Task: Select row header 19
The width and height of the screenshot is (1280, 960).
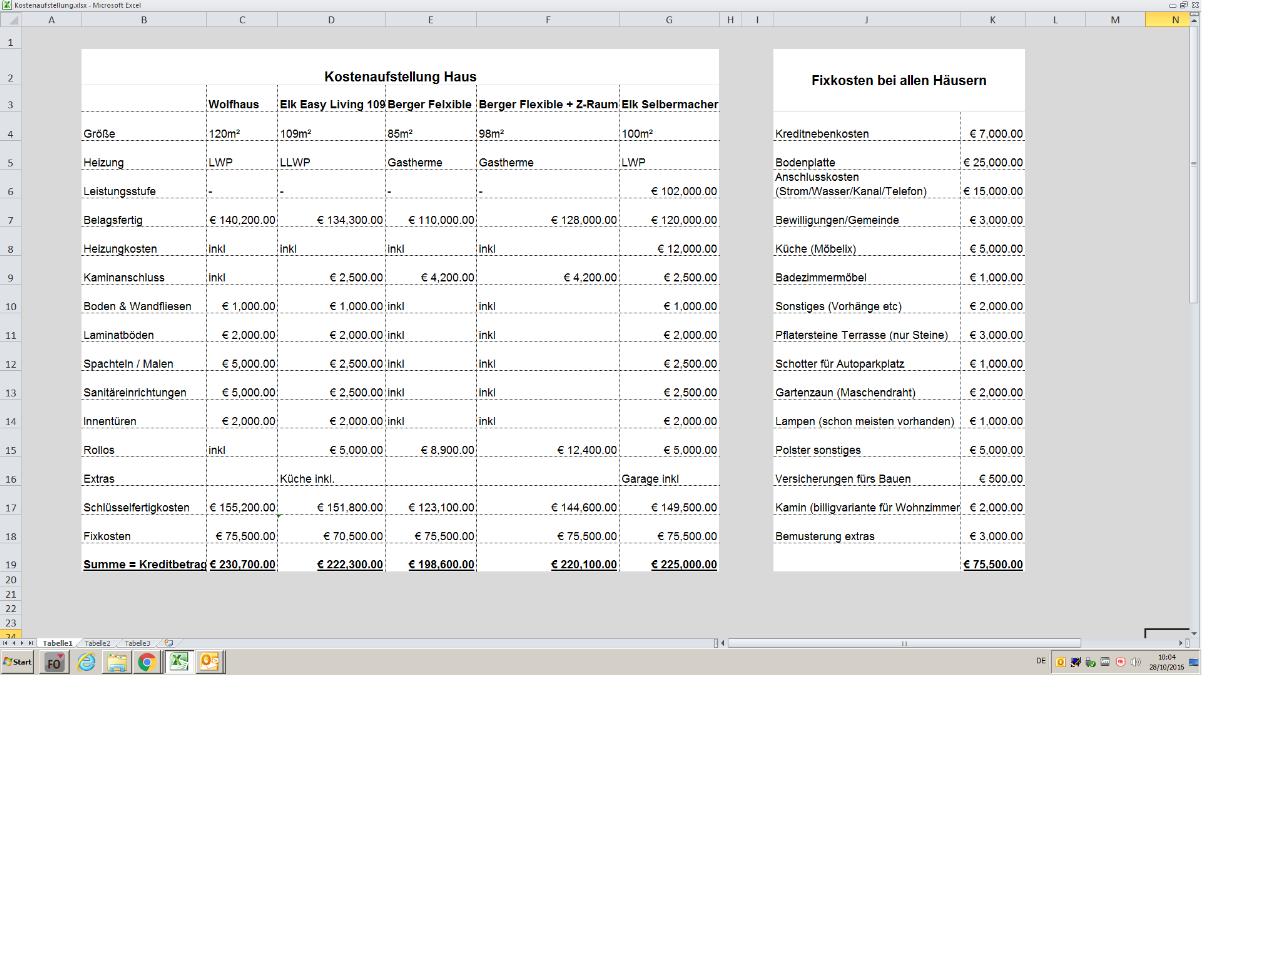Action: [10, 565]
